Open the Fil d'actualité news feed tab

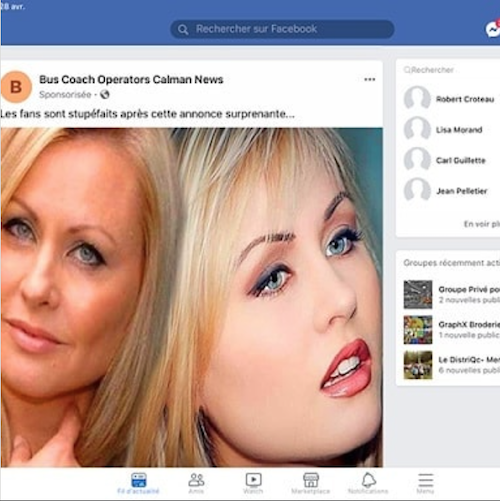(138, 483)
